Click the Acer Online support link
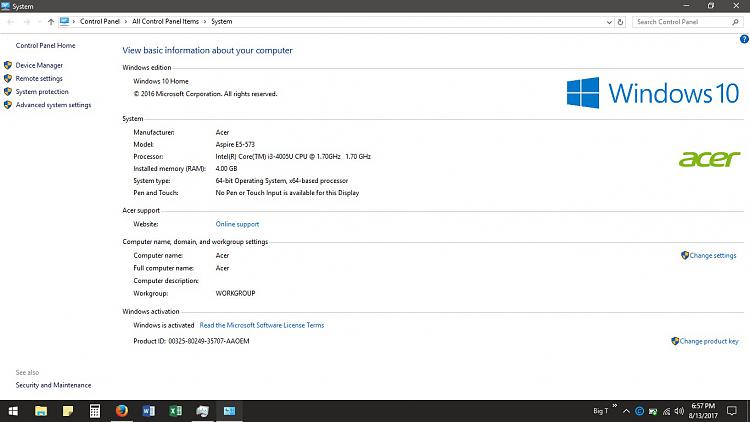Screen dimensions: 750x422 pos(237,224)
